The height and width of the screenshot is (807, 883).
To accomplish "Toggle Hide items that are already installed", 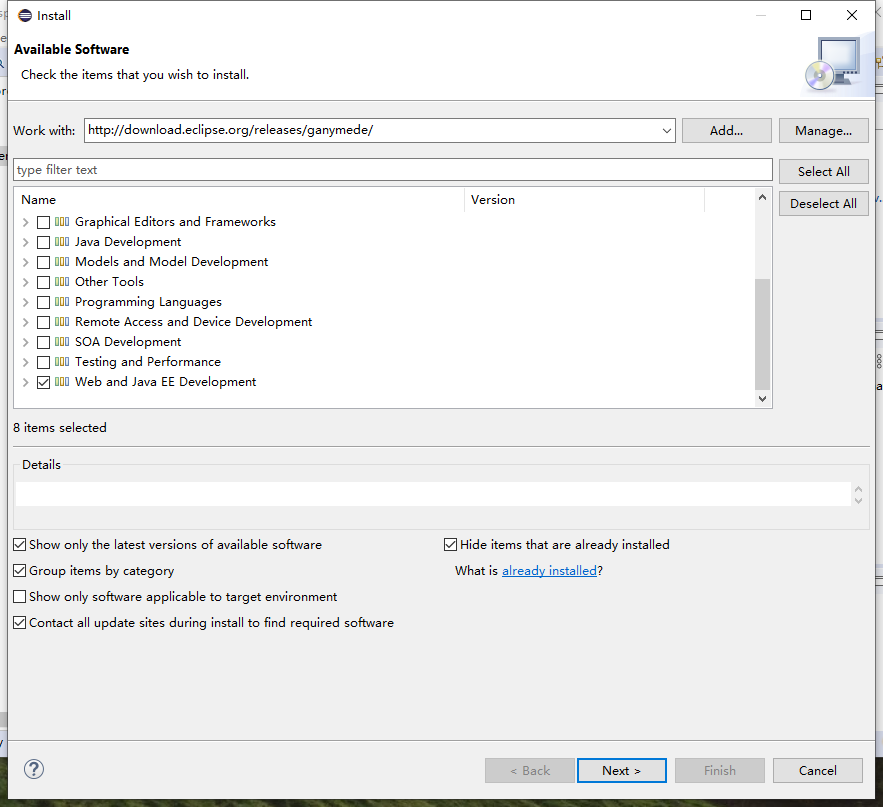I will (x=451, y=545).
